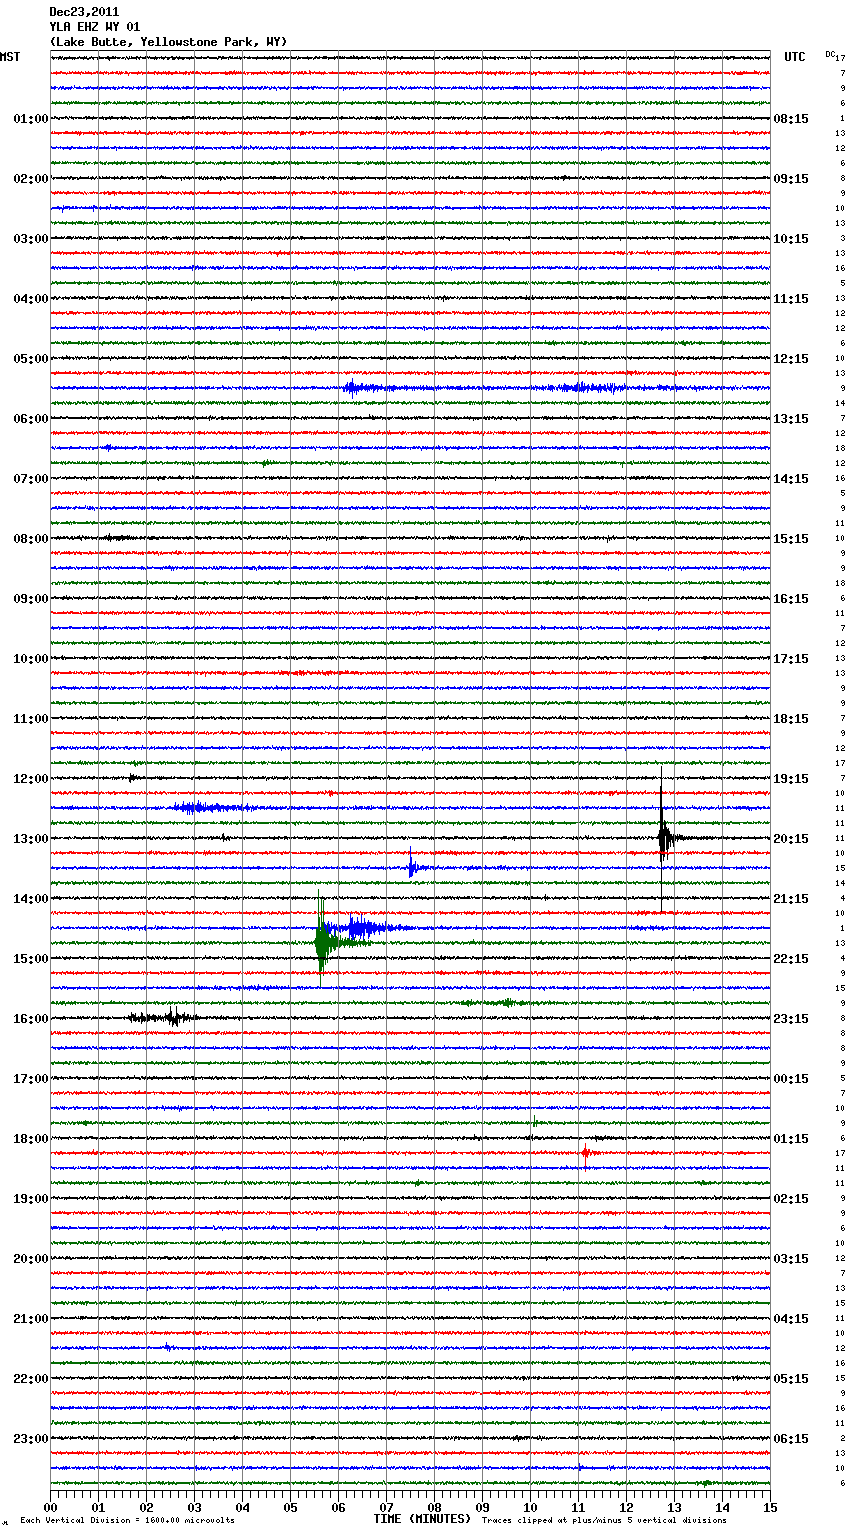Click the "Each Vertical Division = 1600.00 microvolts" note

128,1520
